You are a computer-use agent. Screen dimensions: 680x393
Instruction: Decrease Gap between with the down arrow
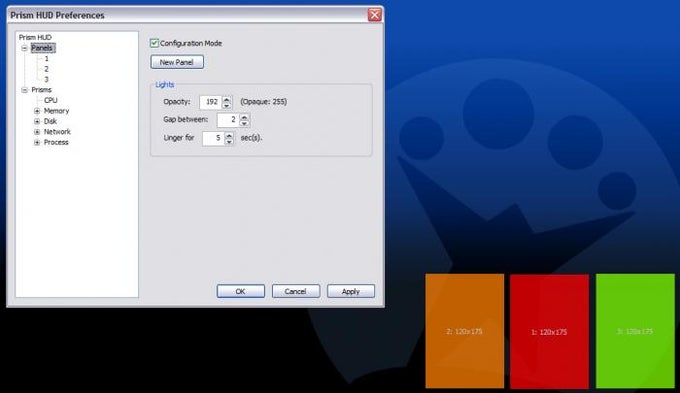[x=244, y=123]
